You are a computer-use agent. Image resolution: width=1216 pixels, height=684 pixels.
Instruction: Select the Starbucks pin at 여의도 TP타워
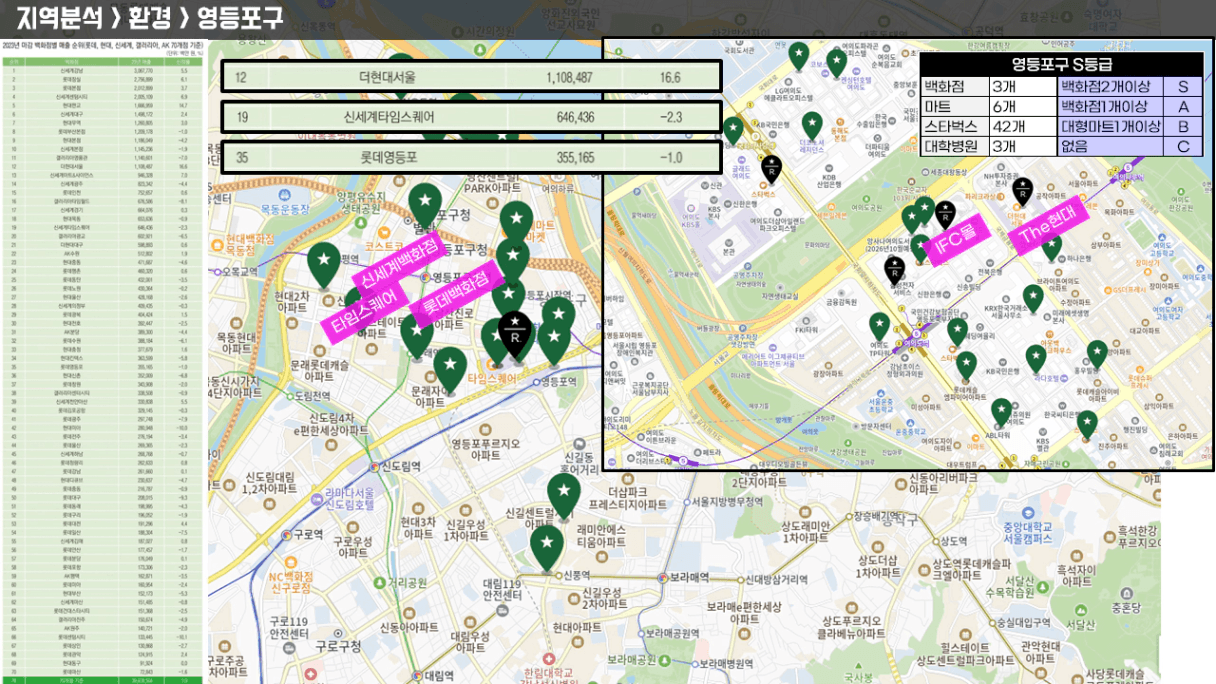pyautogui.click(x=879, y=327)
